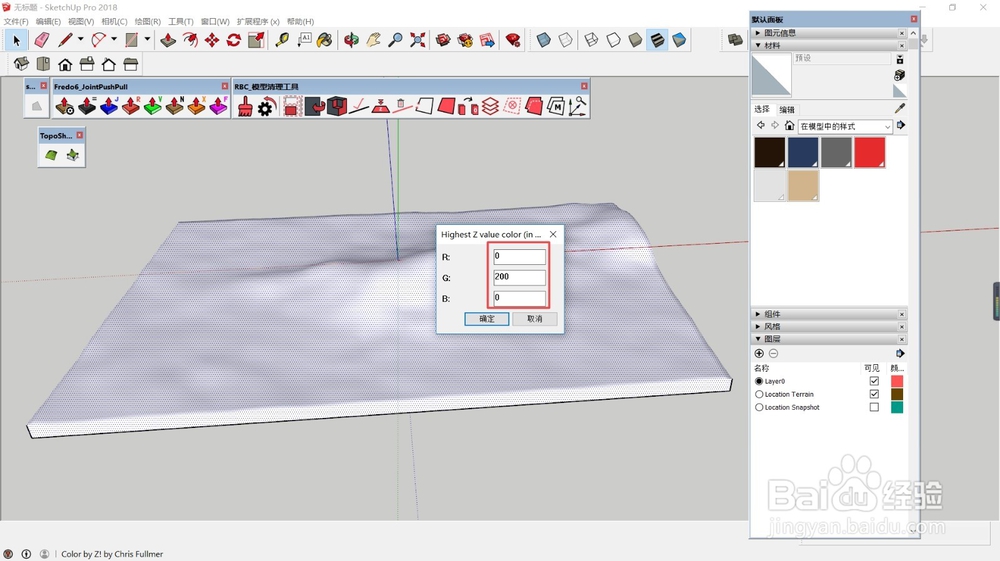
Task: Open the shape tool dropdown arrow
Action: point(147,40)
